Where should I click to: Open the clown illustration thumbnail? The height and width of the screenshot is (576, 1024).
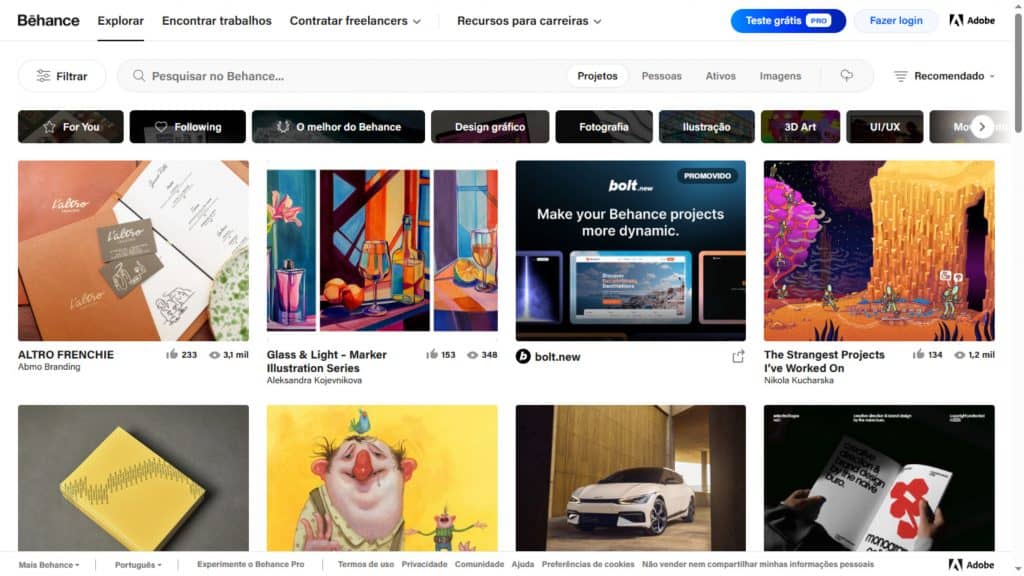coord(382,478)
